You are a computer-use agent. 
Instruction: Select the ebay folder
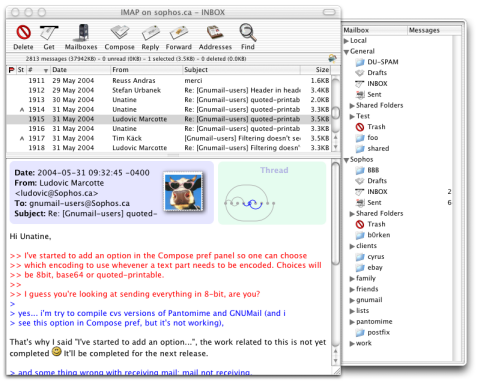click(374, 267)
